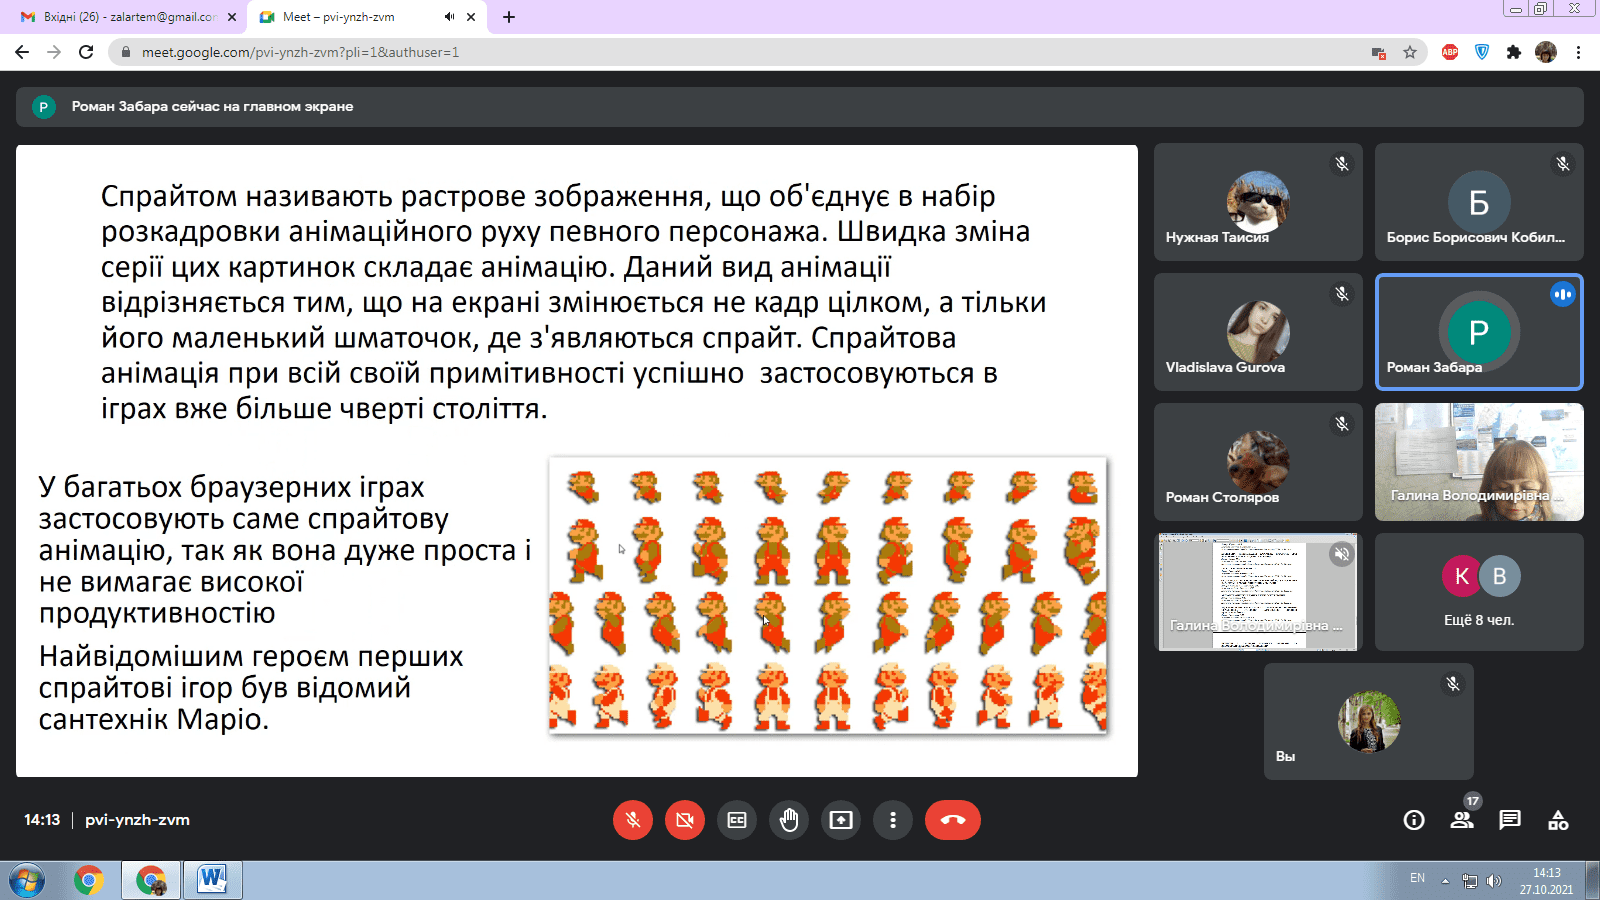1600x900 pixels.
Task: Select the Нужная Таисия participant tile
Action: pos(1258,202)
